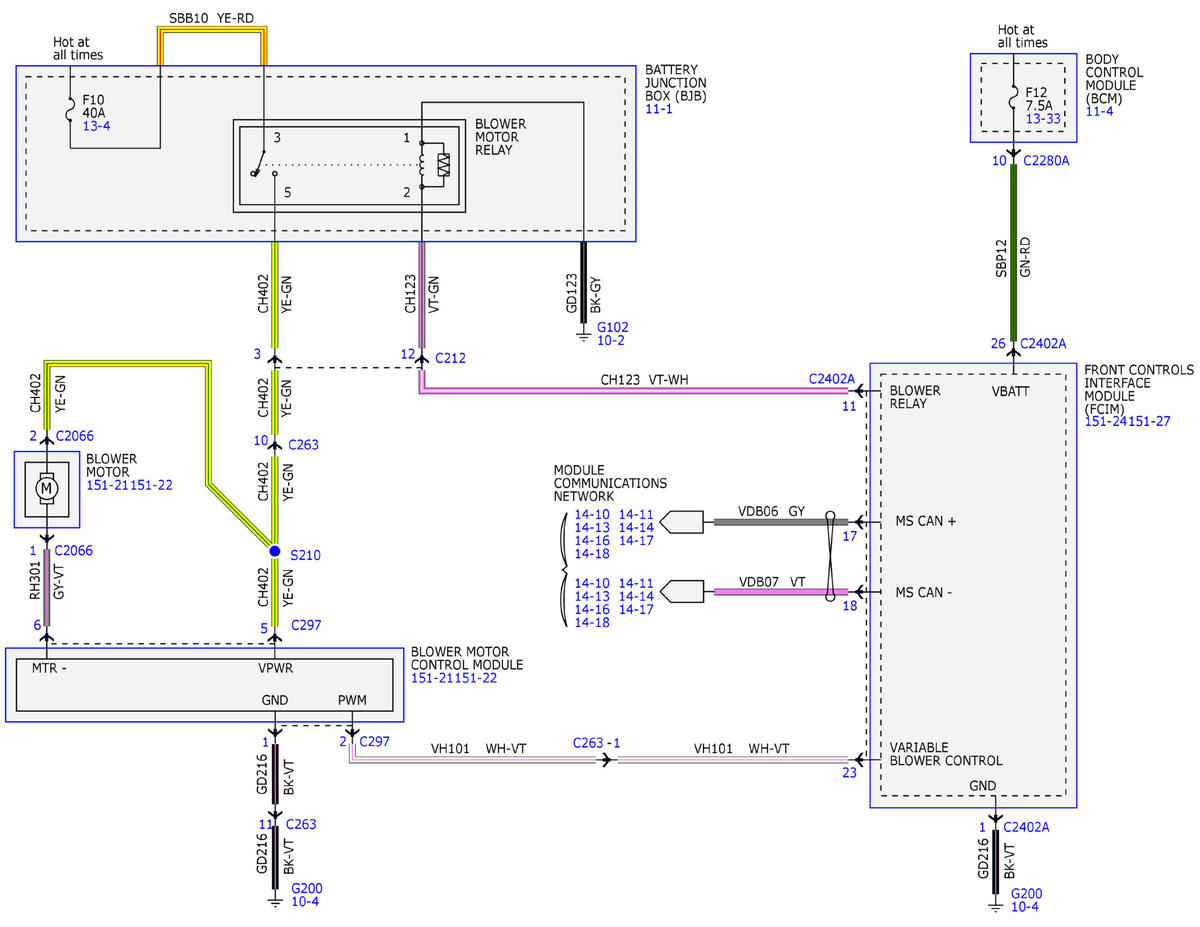Click the C2402A connector label beside pin 26
Viewport: 1200px width, 927px height.
point(1044,344)
